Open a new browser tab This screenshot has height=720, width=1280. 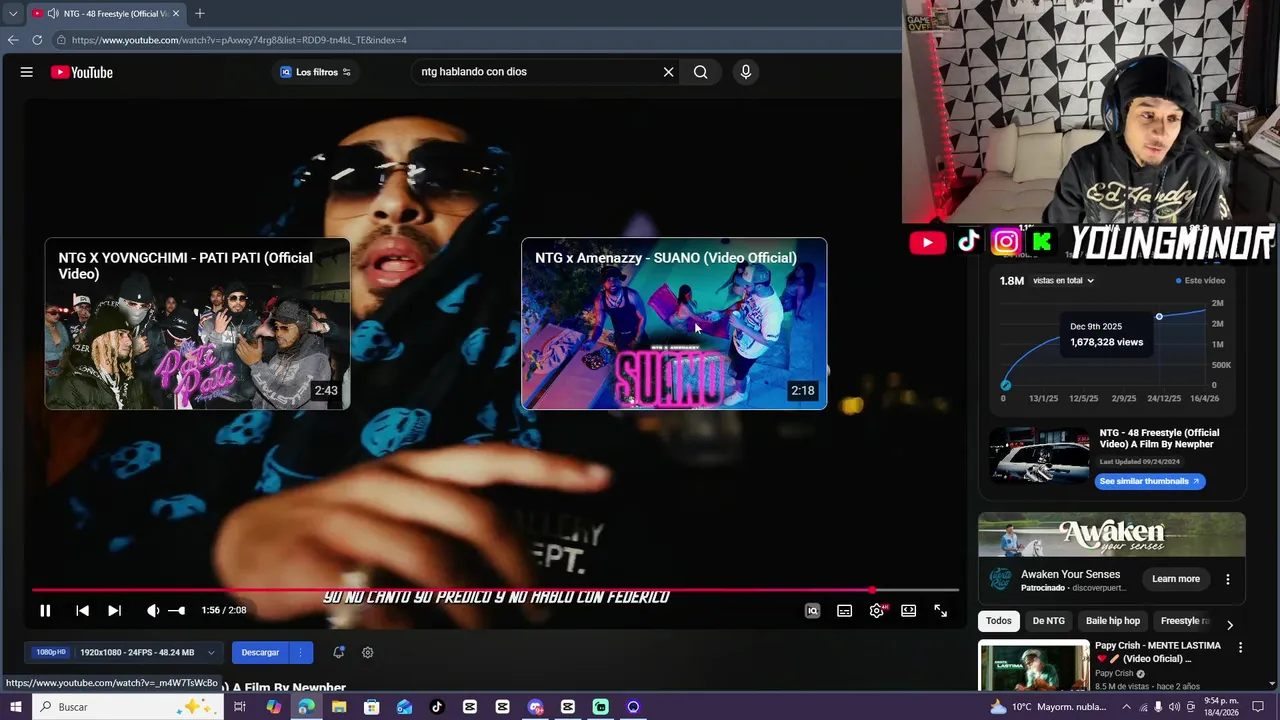pos(200,13)
